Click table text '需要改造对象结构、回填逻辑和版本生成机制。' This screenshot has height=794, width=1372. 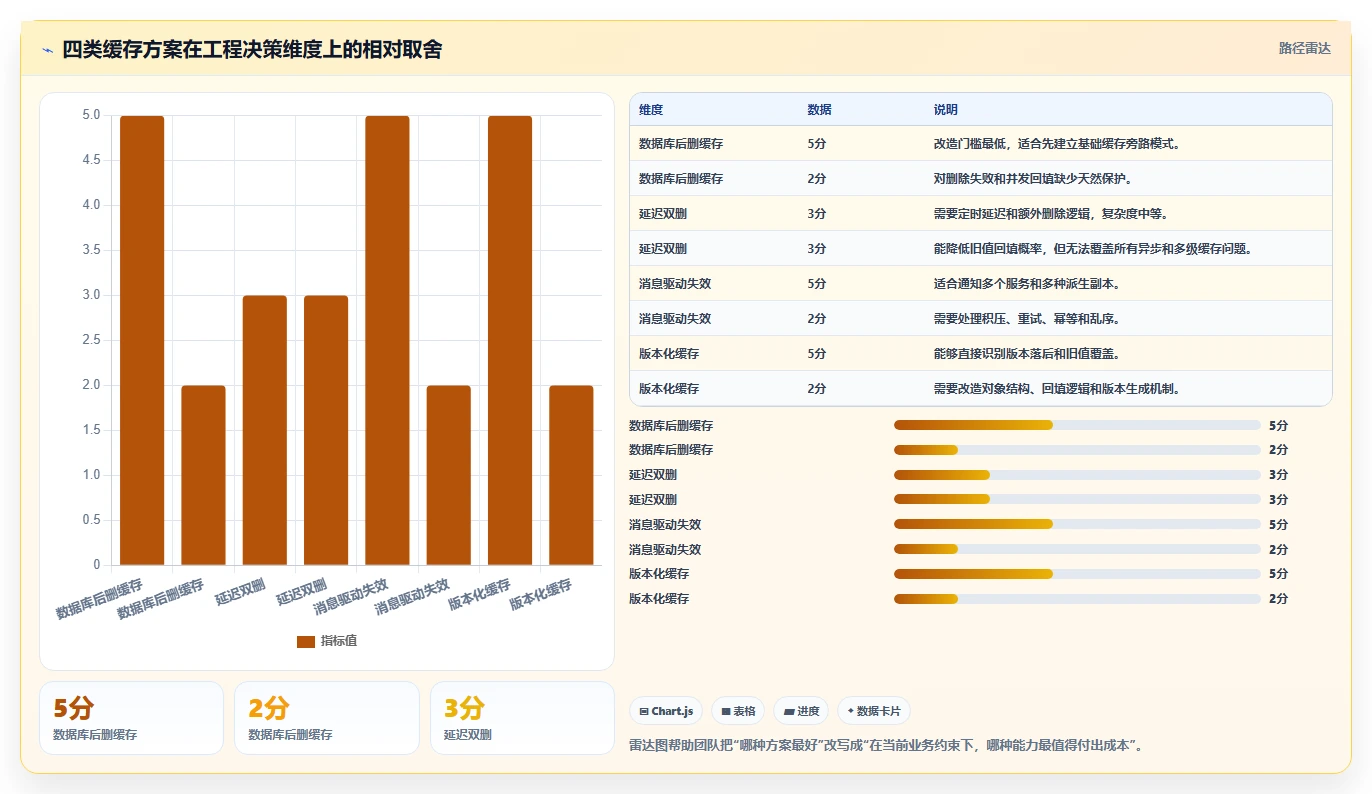point(1057,389)
